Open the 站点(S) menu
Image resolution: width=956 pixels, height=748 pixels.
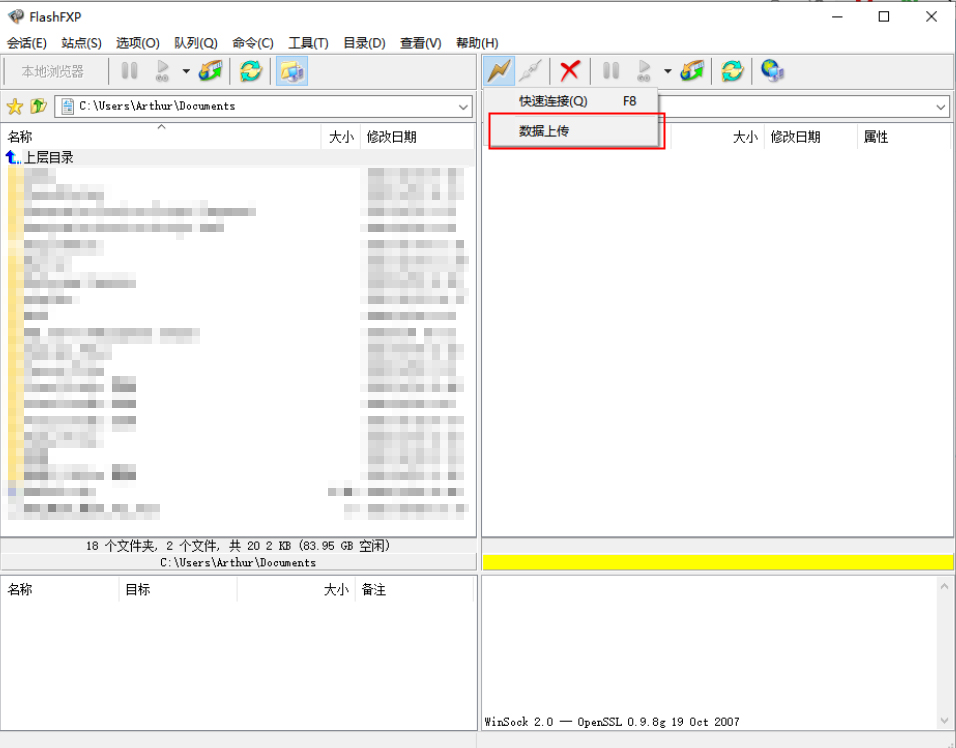click(x=82, y=43)
